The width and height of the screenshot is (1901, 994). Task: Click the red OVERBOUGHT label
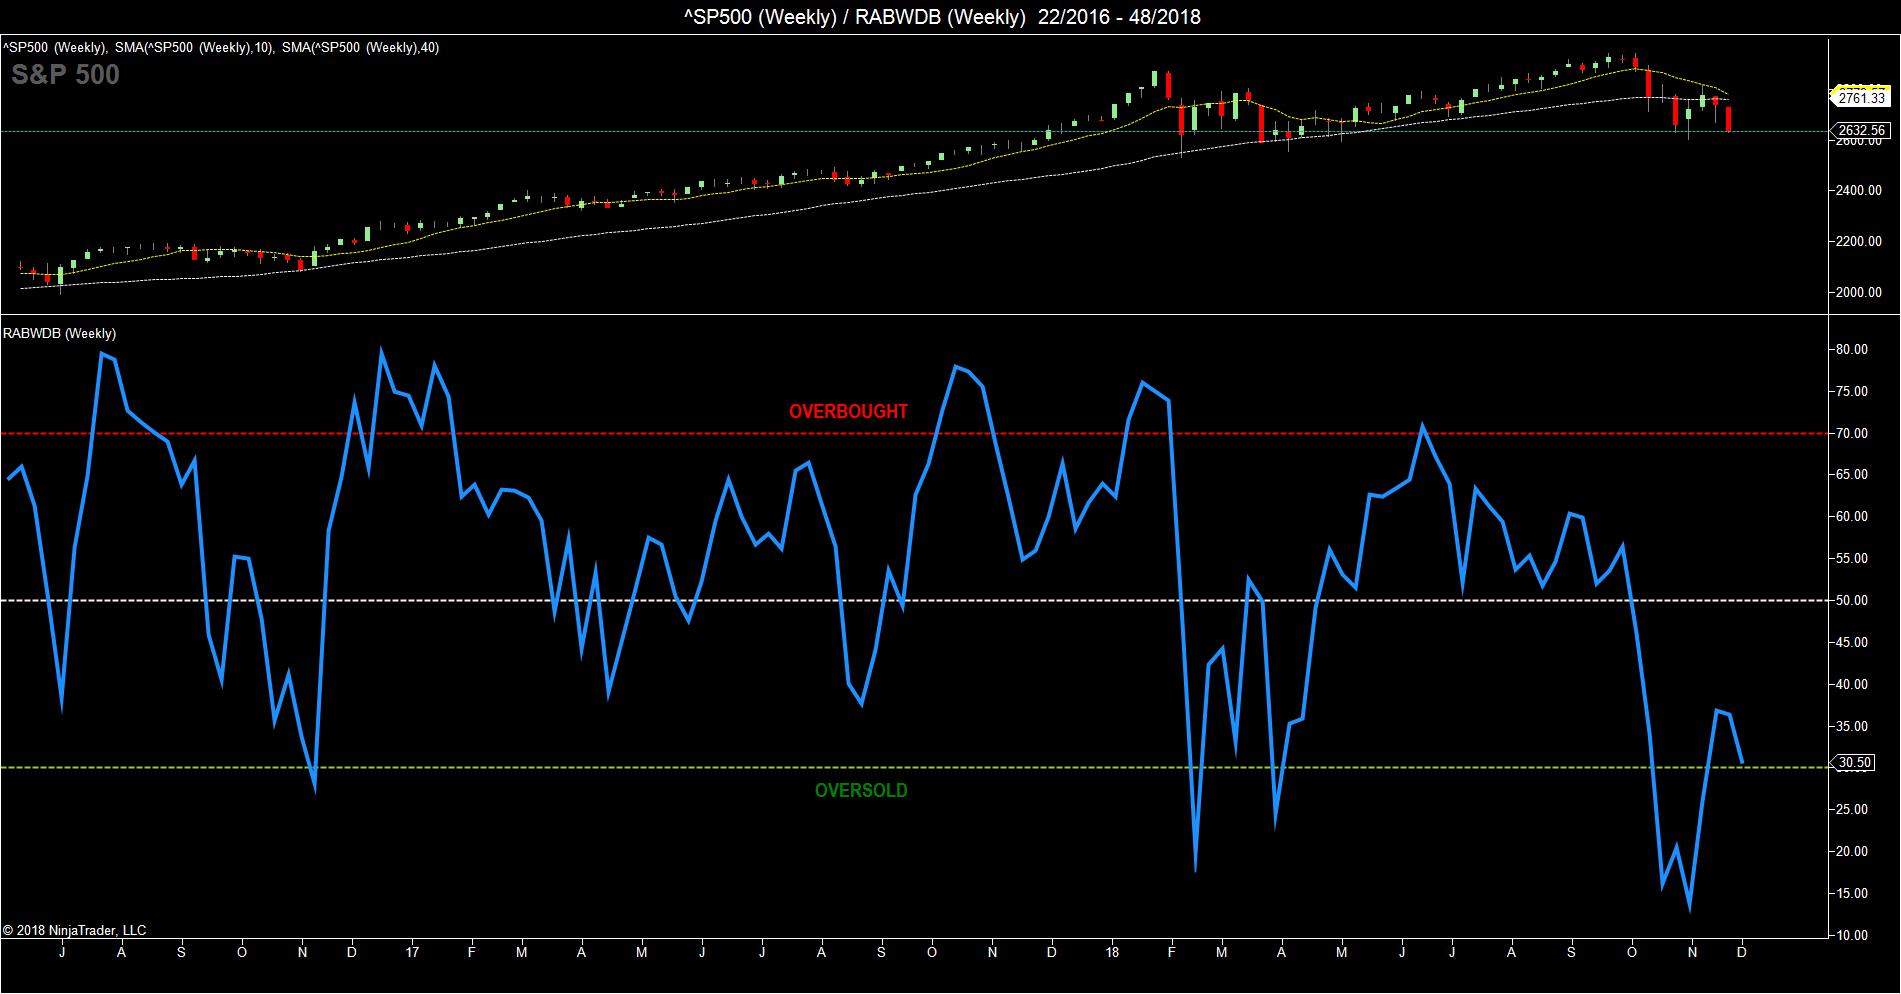point(848,411)
